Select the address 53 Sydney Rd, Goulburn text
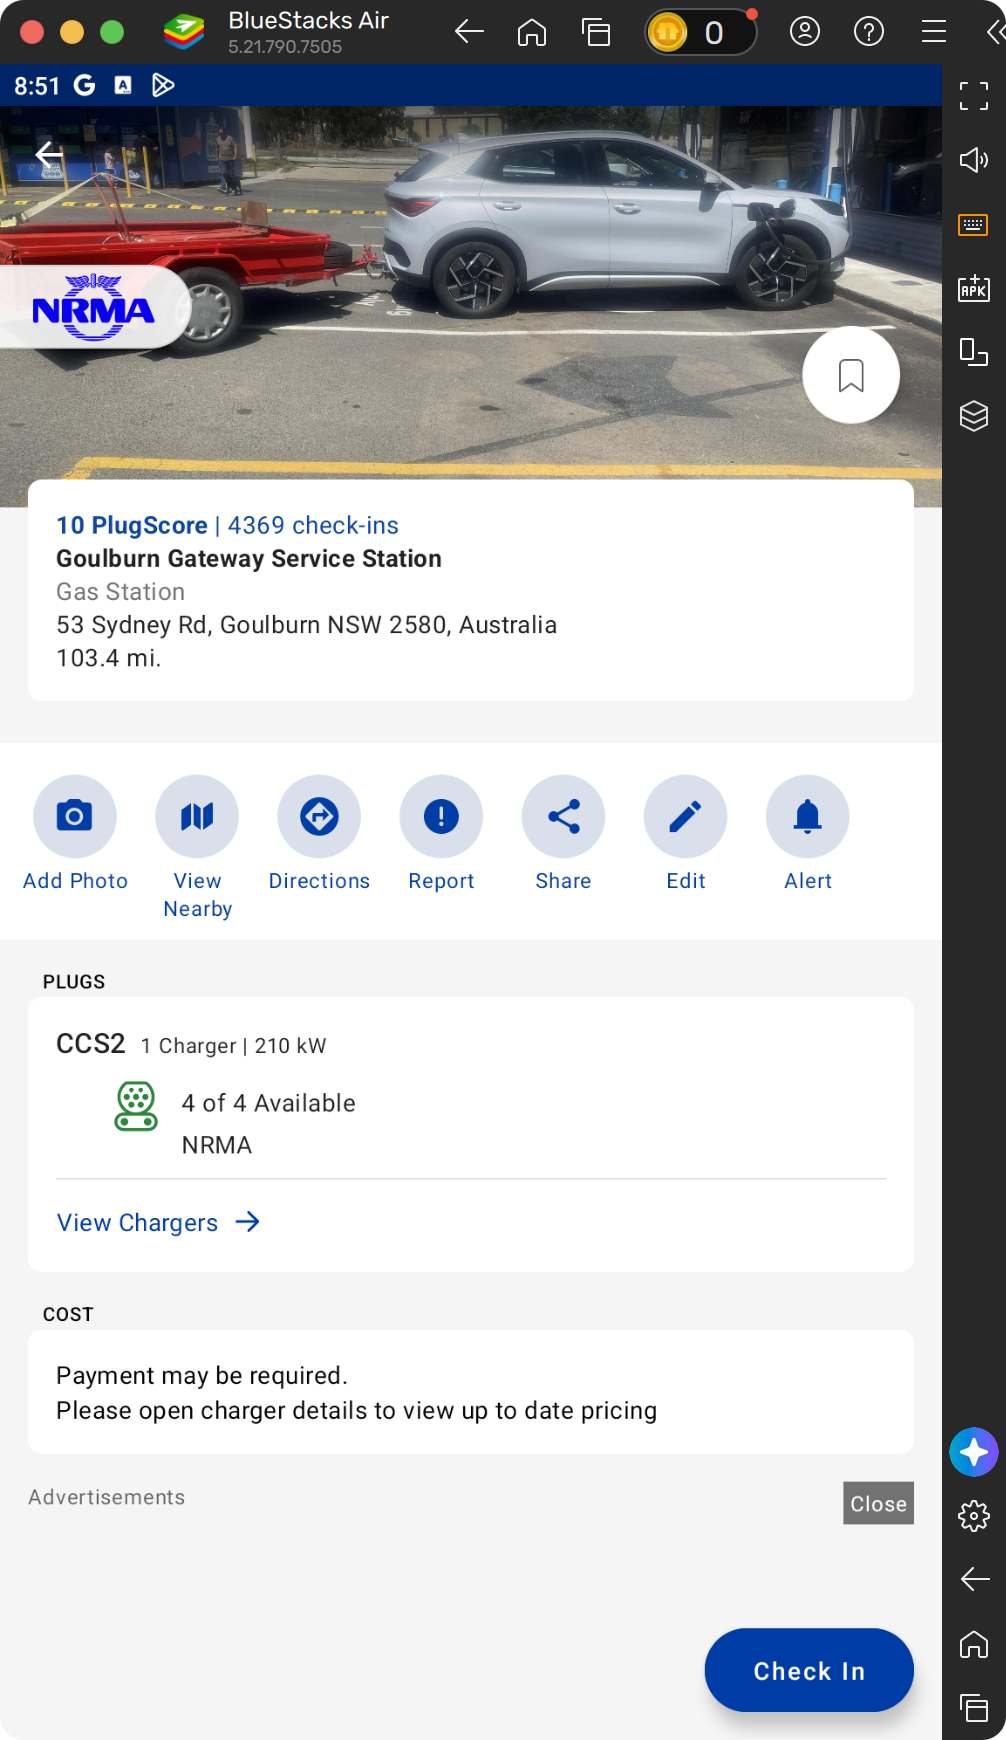 tap(306, 625)
